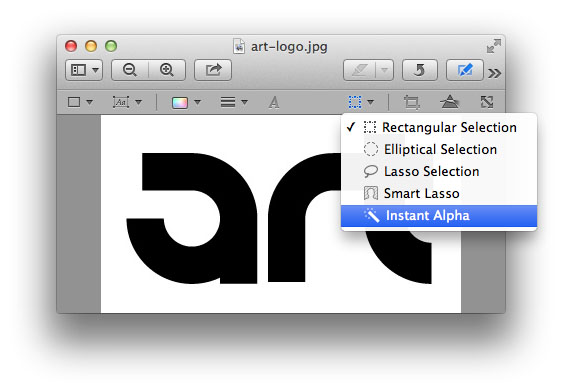Open the Share button
Viewport: 562px width, 392px height.
tap(213, 70)
